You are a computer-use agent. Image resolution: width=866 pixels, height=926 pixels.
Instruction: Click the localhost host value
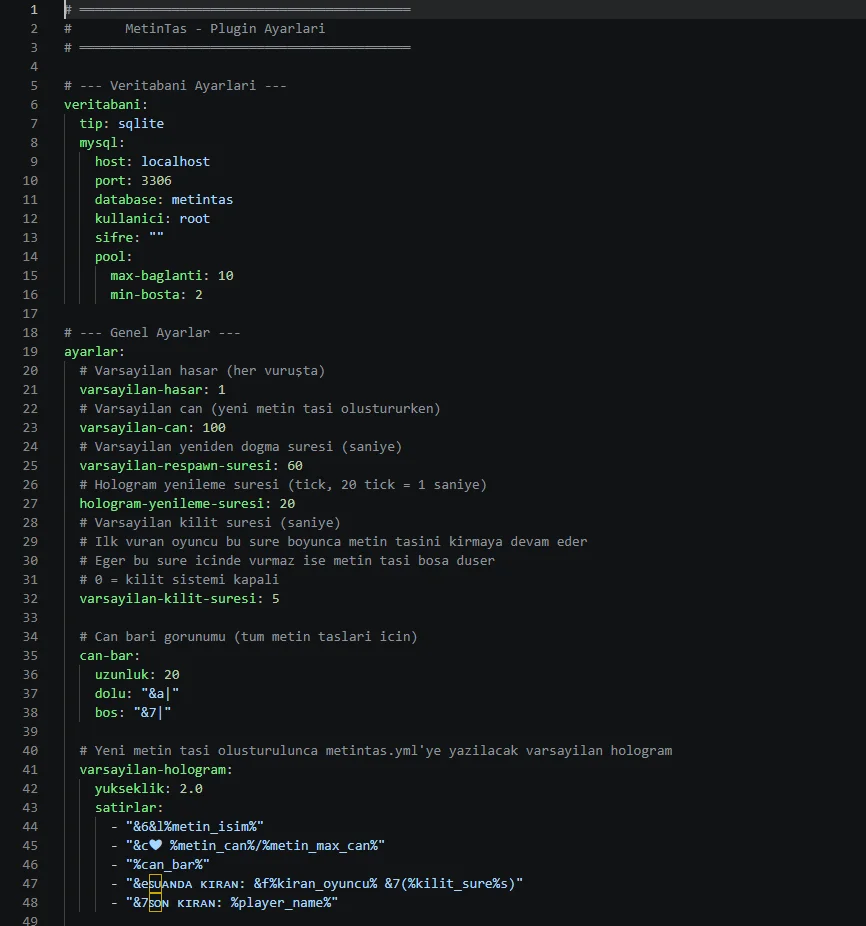175,162
